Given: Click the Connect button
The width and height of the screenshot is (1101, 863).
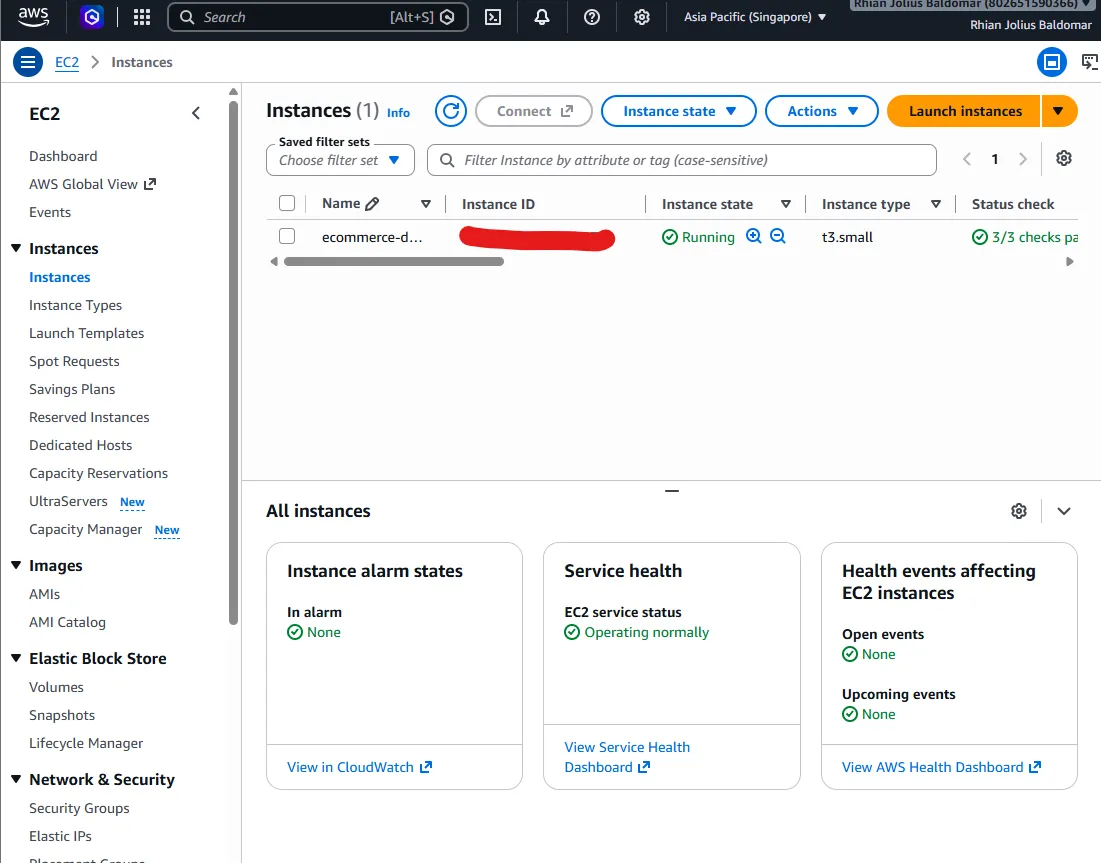Looking at the screenshot, I should (534, 111).
